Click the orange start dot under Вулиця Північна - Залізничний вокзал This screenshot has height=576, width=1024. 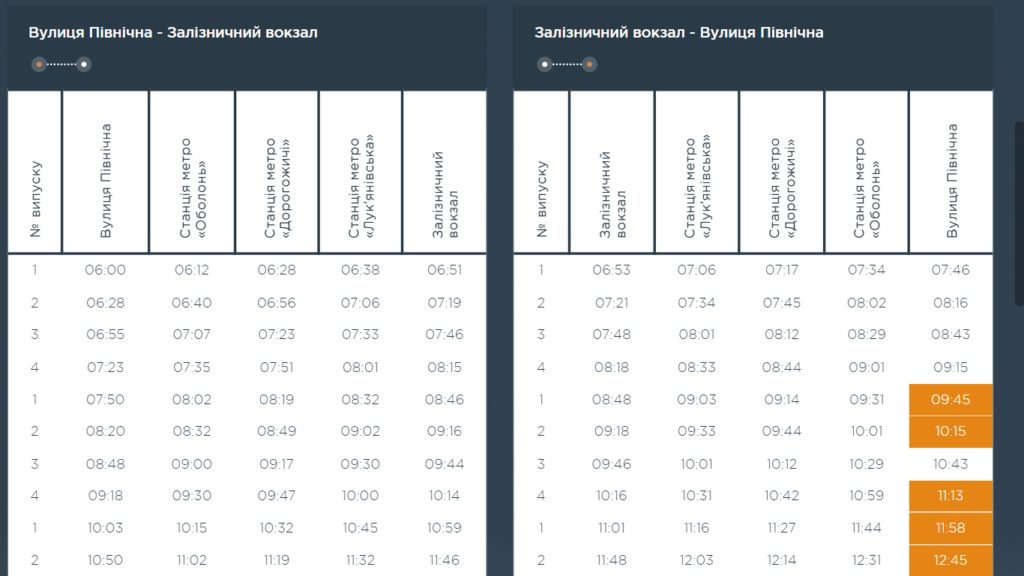[39, 64]
